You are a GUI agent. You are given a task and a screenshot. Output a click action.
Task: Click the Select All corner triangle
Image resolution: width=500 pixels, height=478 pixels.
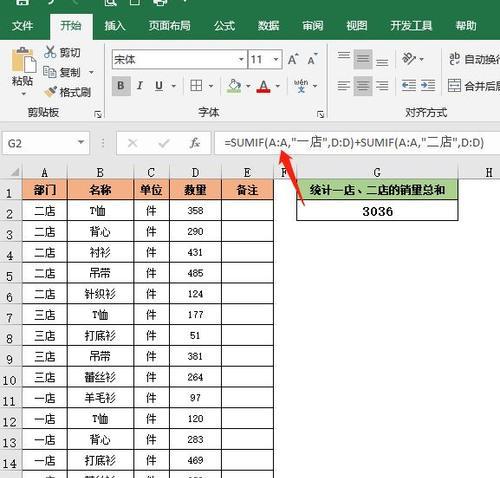pos(14,172)
